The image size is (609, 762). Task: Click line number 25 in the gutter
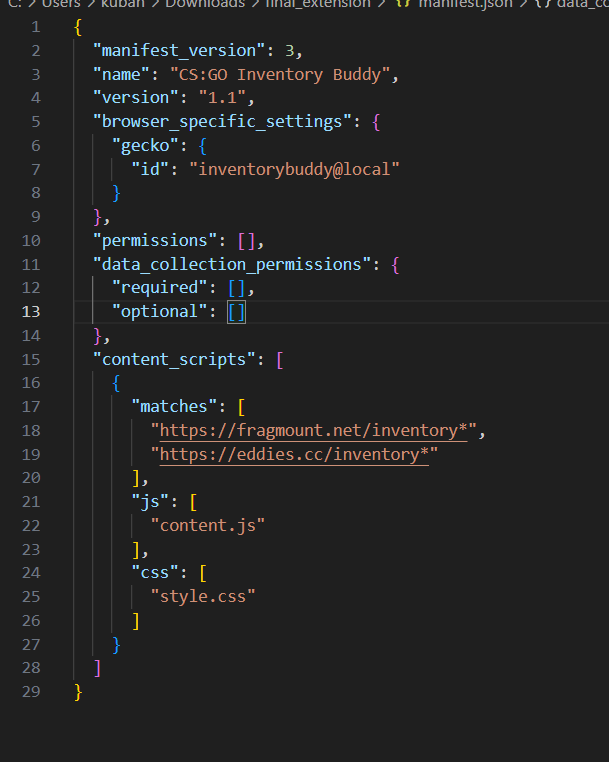pyautogui.click(x=31, y=597)
